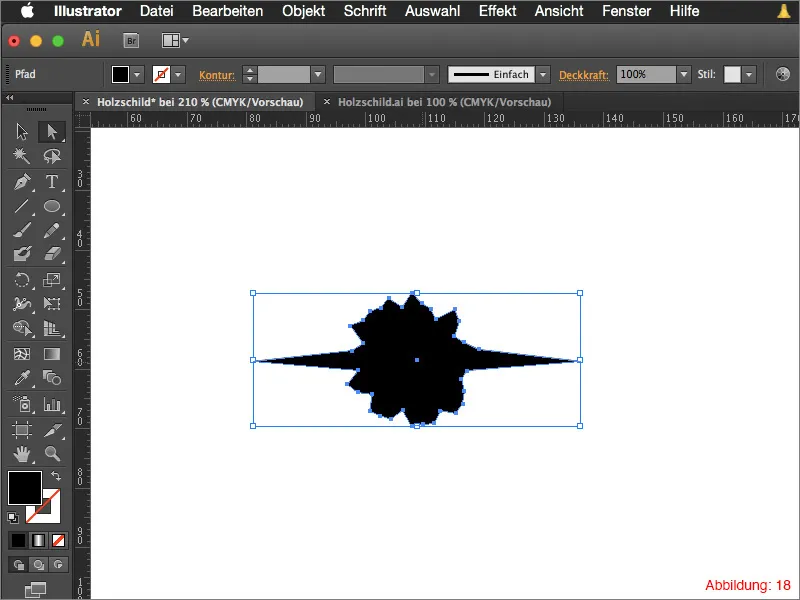Select the Line Segment tool
Screen dimensions: 800x600
(22, 206)
